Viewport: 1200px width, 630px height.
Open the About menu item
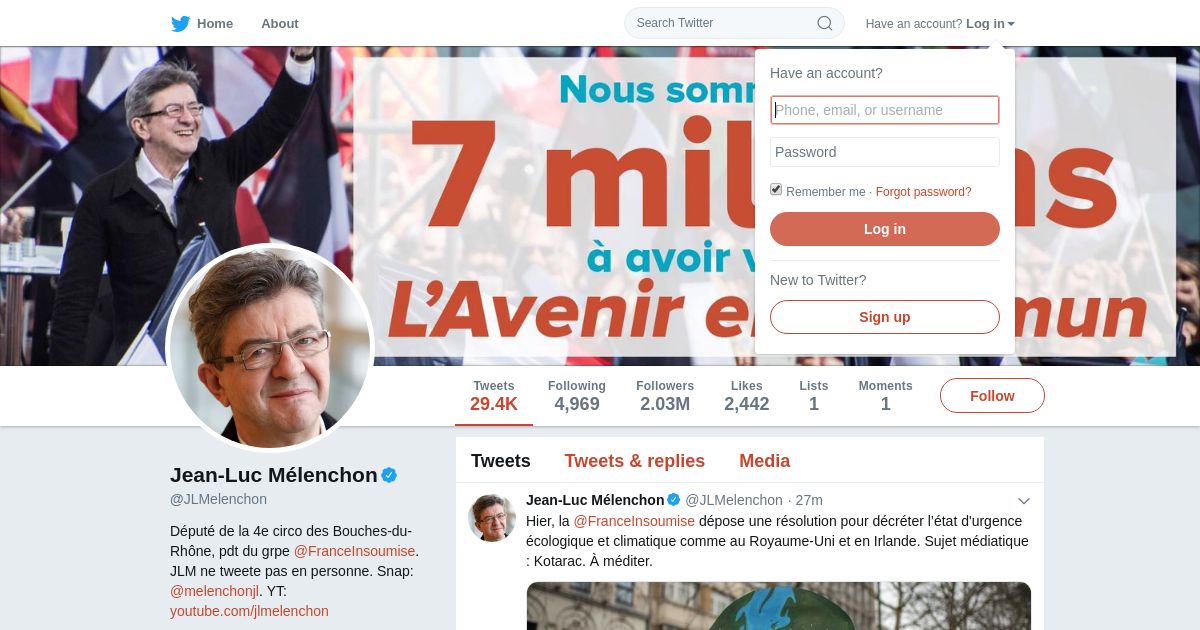[280, 24]
